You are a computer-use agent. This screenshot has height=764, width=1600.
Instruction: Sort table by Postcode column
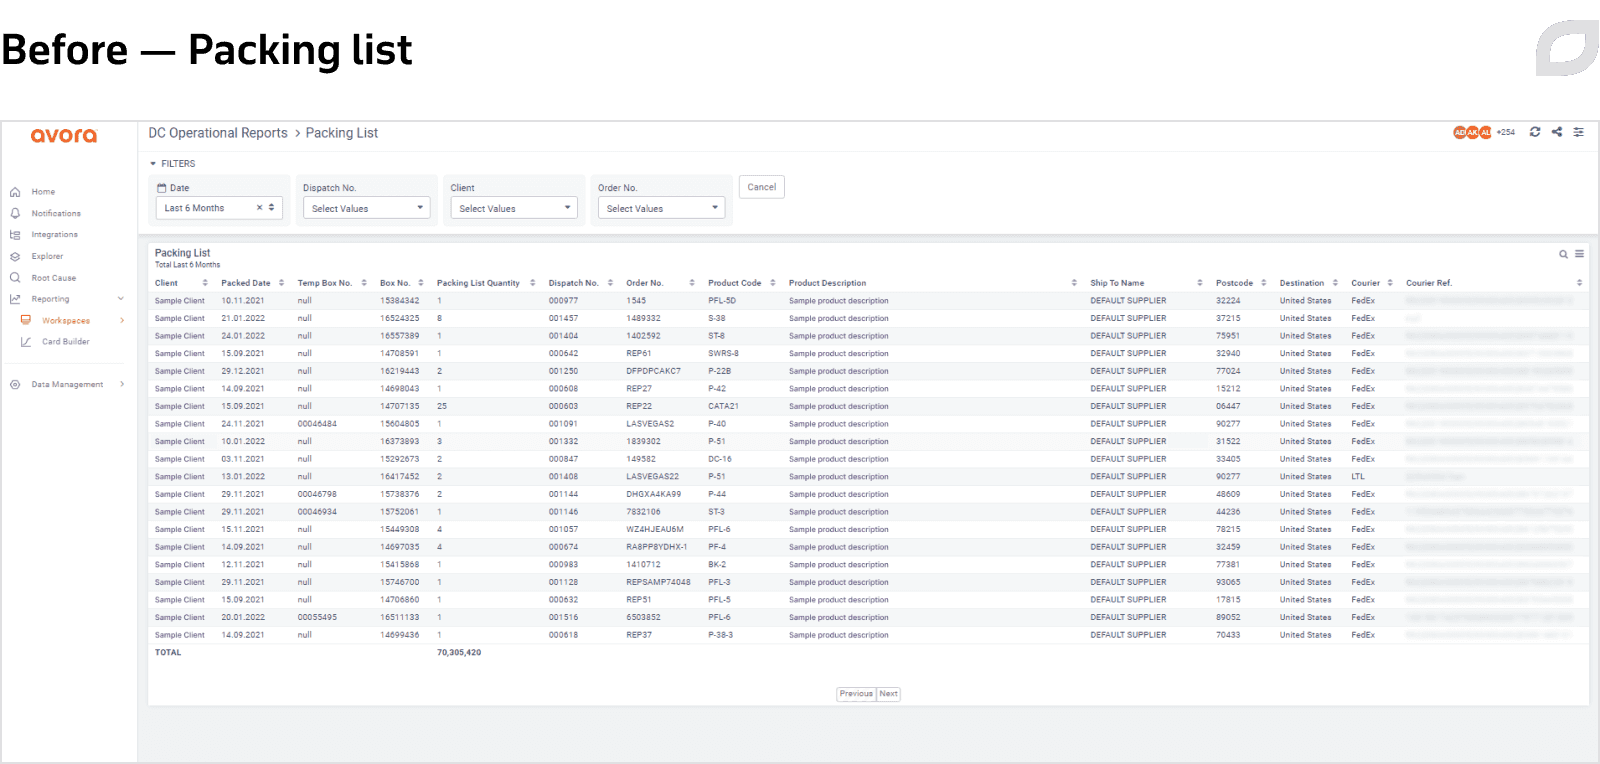1264,283
